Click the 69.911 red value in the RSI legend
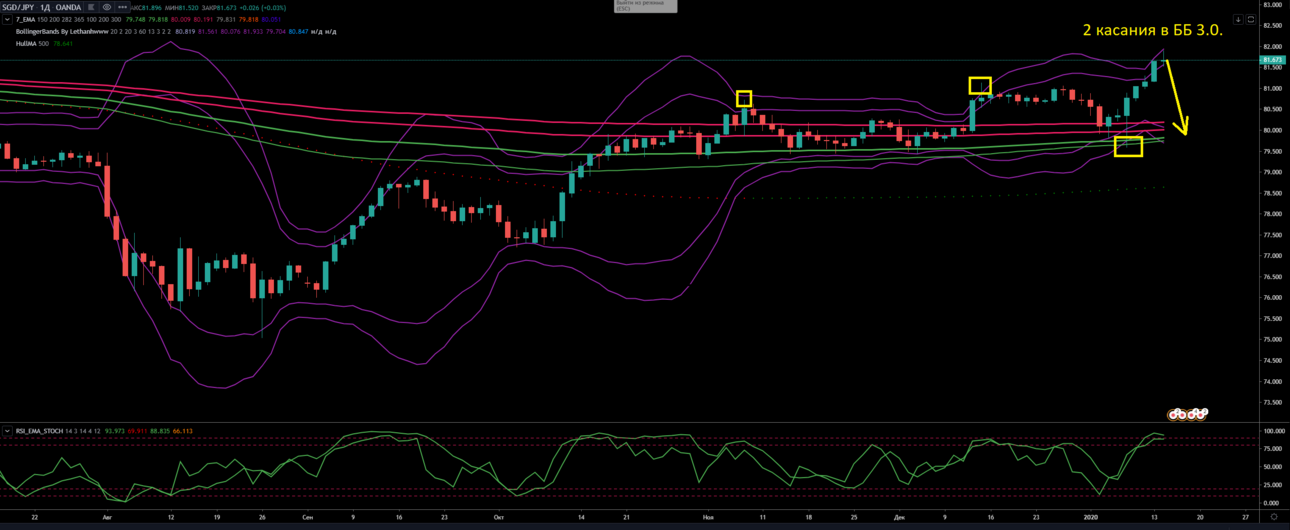This screenshot has width=1290, height=530. click(137, 431)
